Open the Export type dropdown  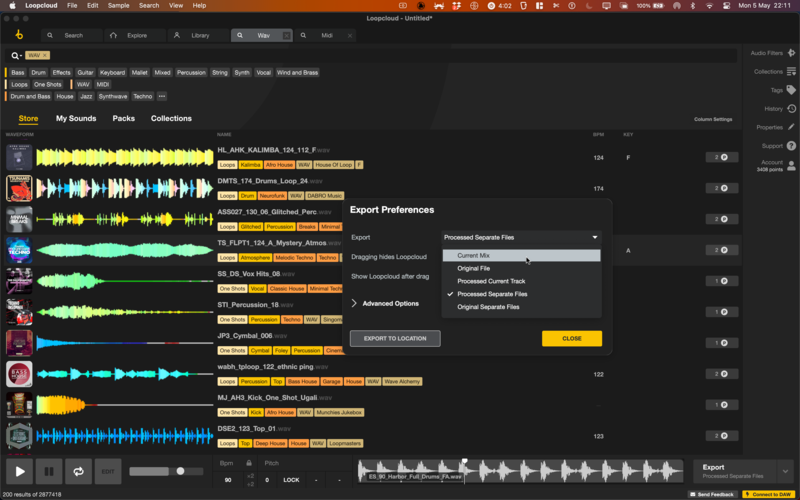tap(521, 237)
